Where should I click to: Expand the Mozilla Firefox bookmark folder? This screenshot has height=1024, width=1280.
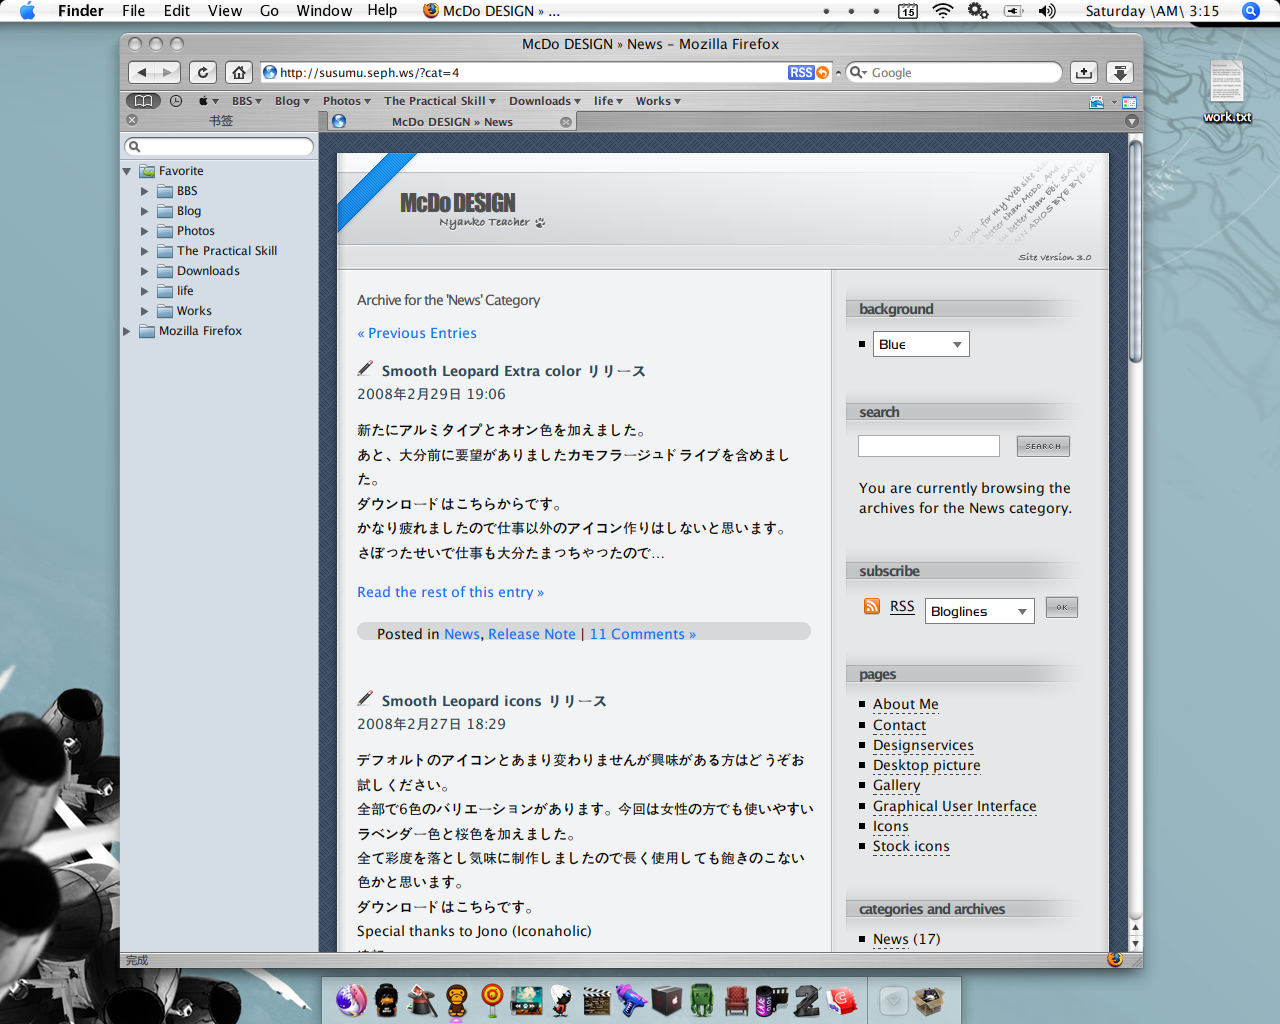(x=127, y=331)
